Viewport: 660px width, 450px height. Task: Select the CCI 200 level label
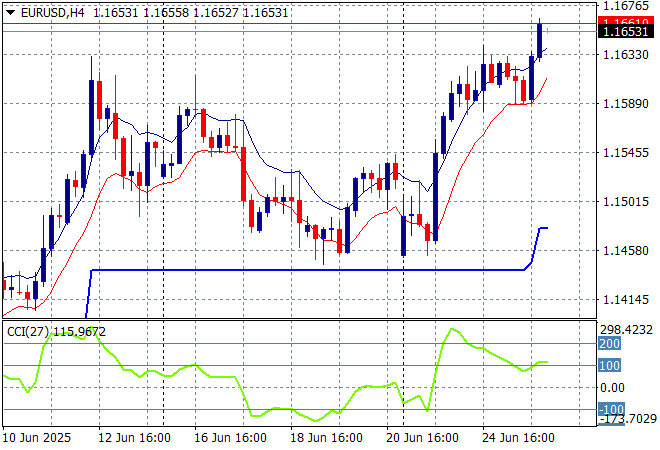coord(609,344)
